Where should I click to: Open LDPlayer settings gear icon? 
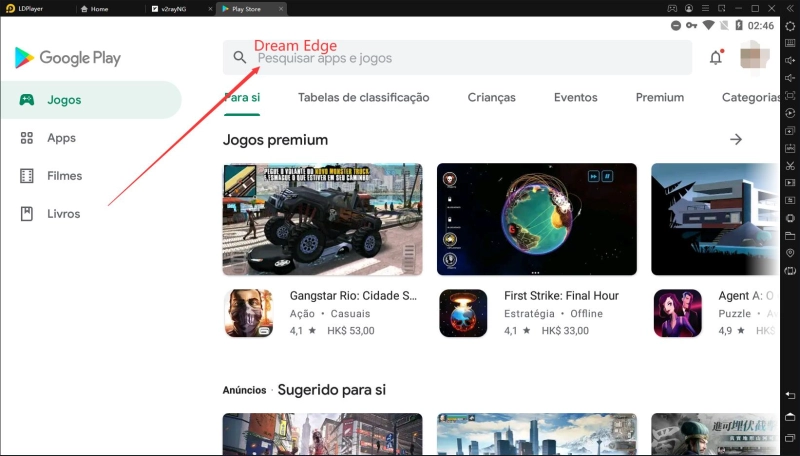[x=790, y=26]
